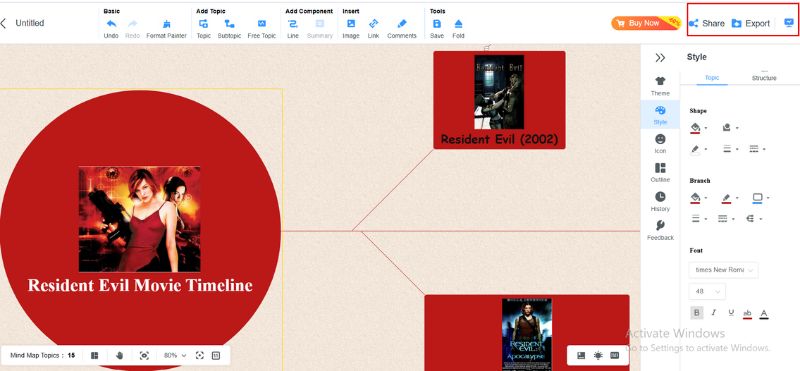Viewport: 800px width, 371px height.
Task: Select the Topic tab in Style panel
Action: point(712,78)
